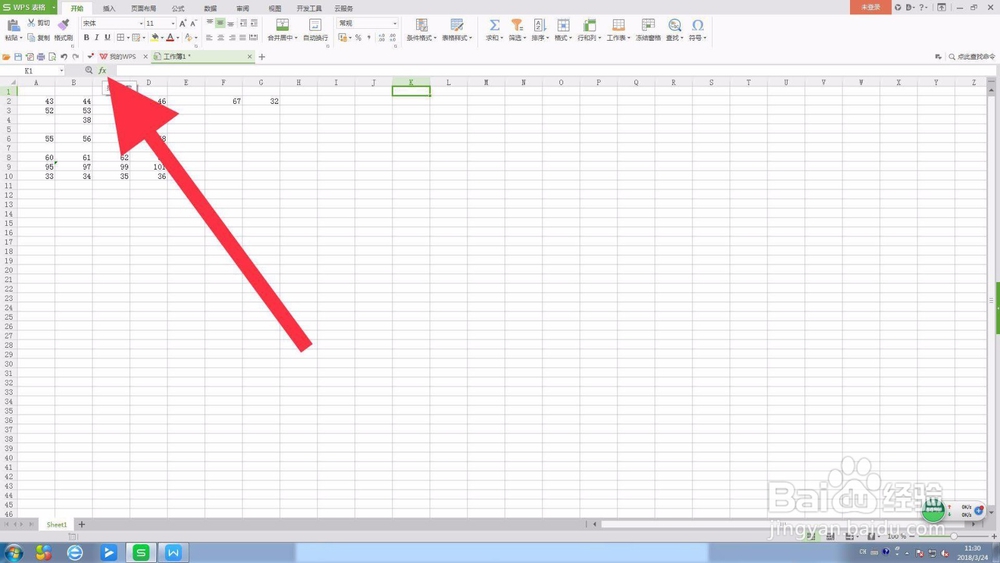Select the My WPS document tab
The width and height of the screenshot is (1000, 563).
coord(122,57)
